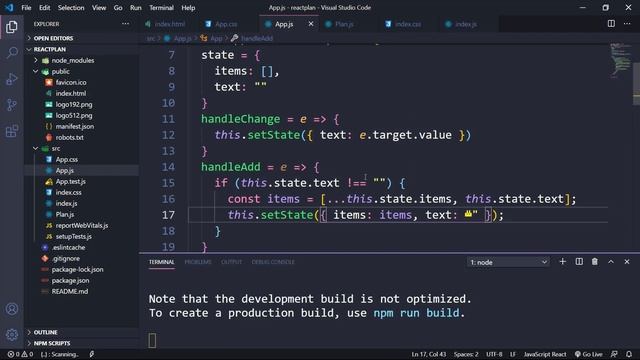Image resolution: width=640 pixels, height=360 pixels.
Task: Expand the Outline section
Action: click(45, 332)
